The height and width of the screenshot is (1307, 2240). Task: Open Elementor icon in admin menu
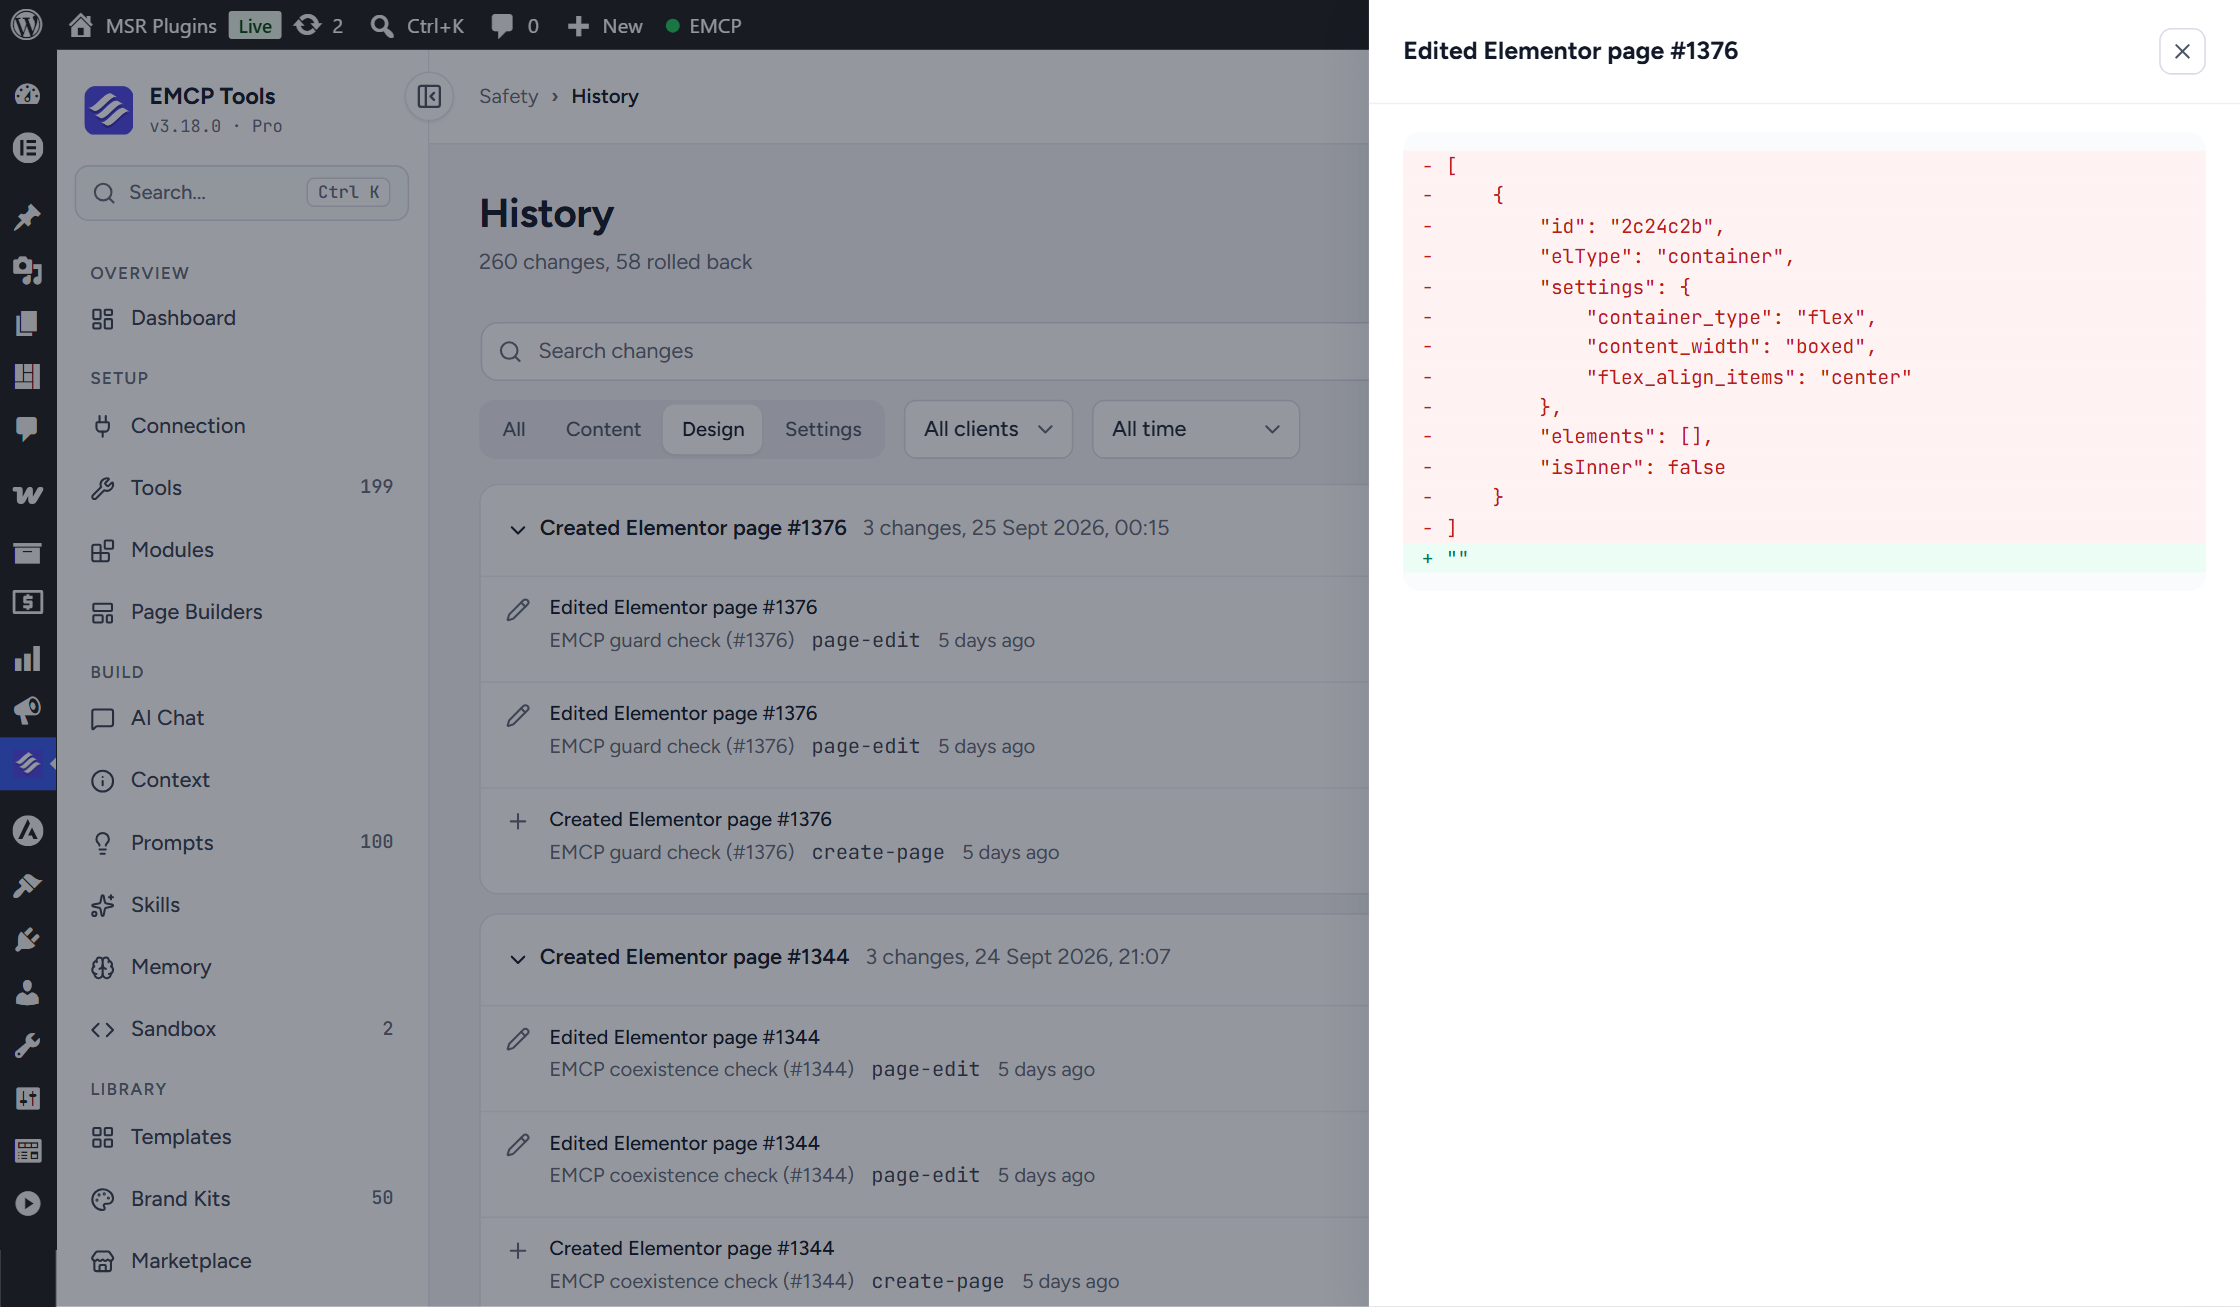(x=27, y=148)
